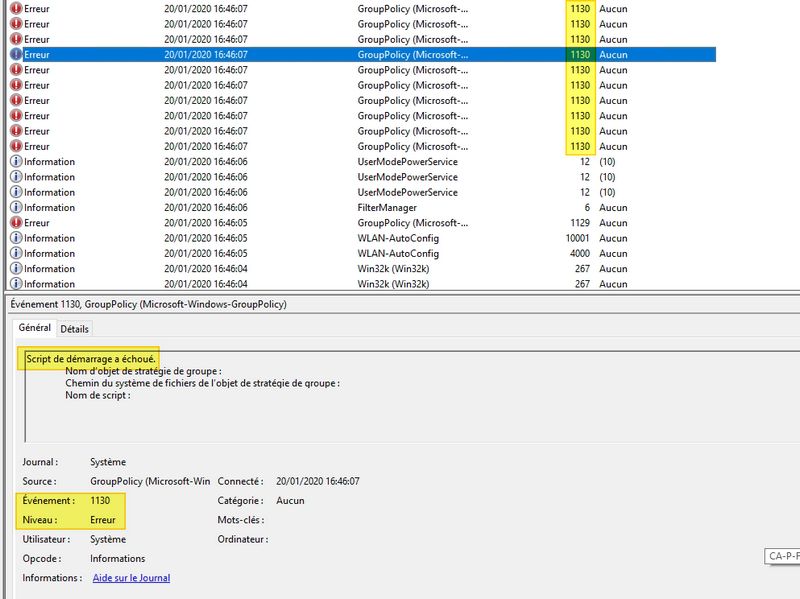Click the info icon on the WLAN-AutoConfig 10001 row
Viewport: 800px width, 599px height.
(16, 238)
